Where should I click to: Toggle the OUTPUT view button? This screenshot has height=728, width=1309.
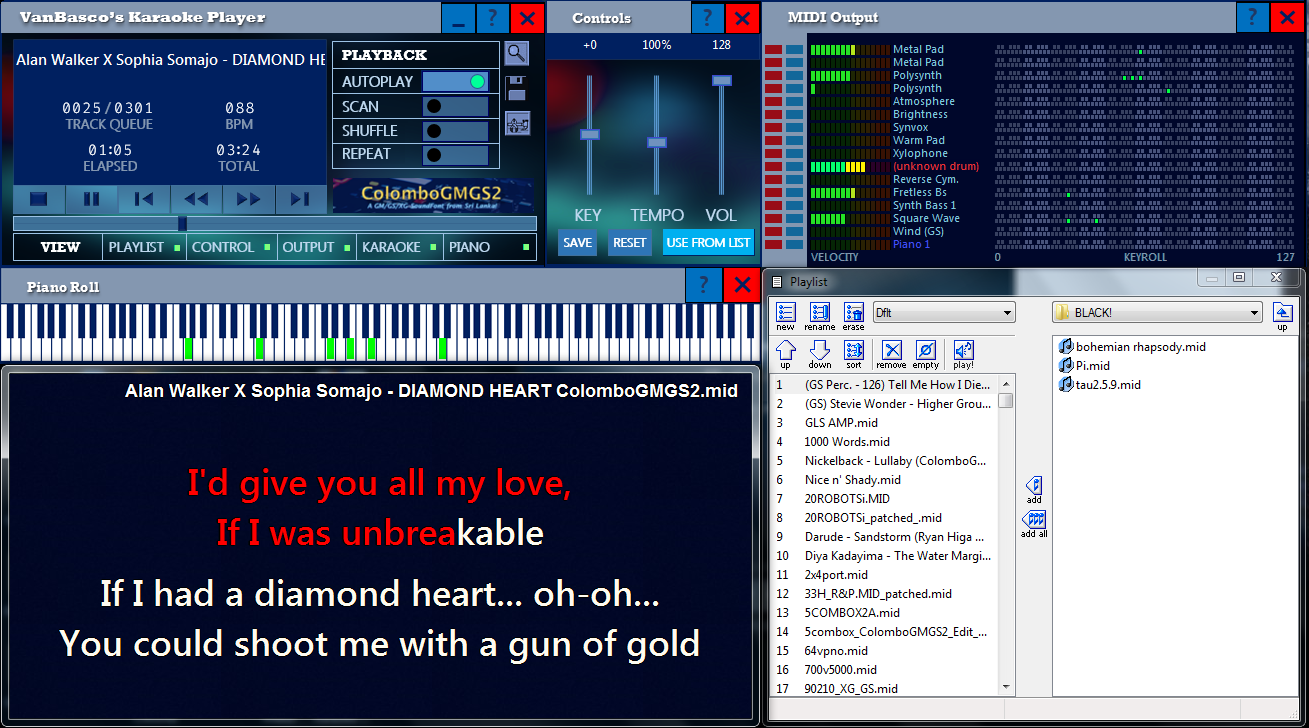317,247
